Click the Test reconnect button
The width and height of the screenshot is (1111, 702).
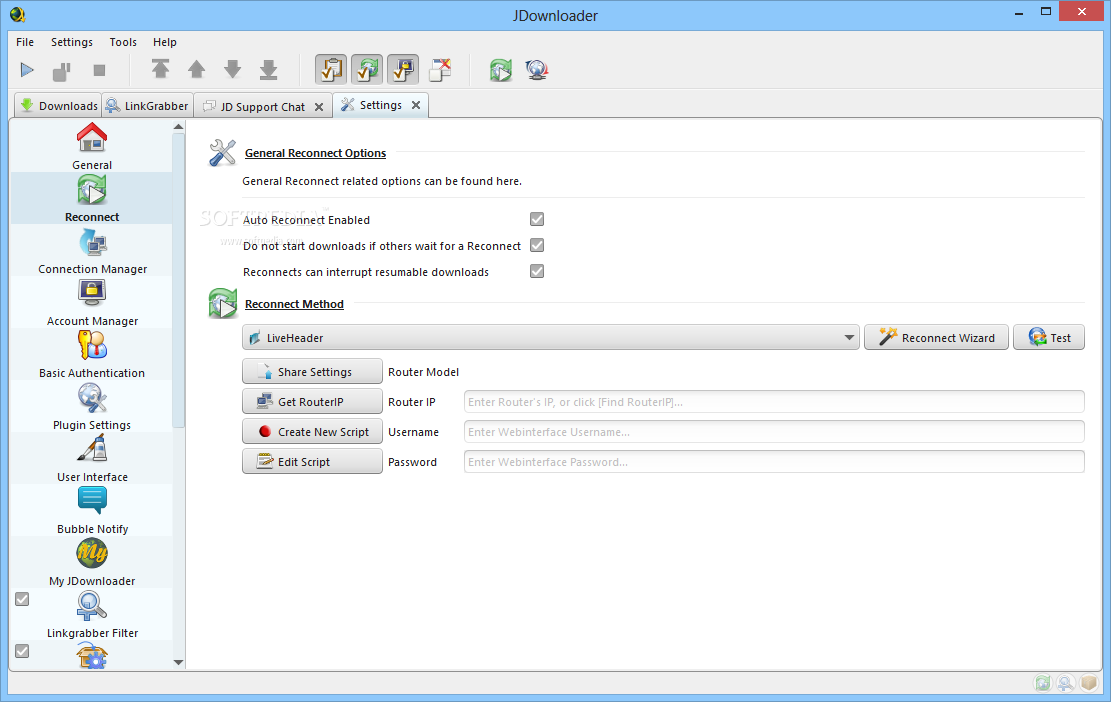[x=1049, y=338]
